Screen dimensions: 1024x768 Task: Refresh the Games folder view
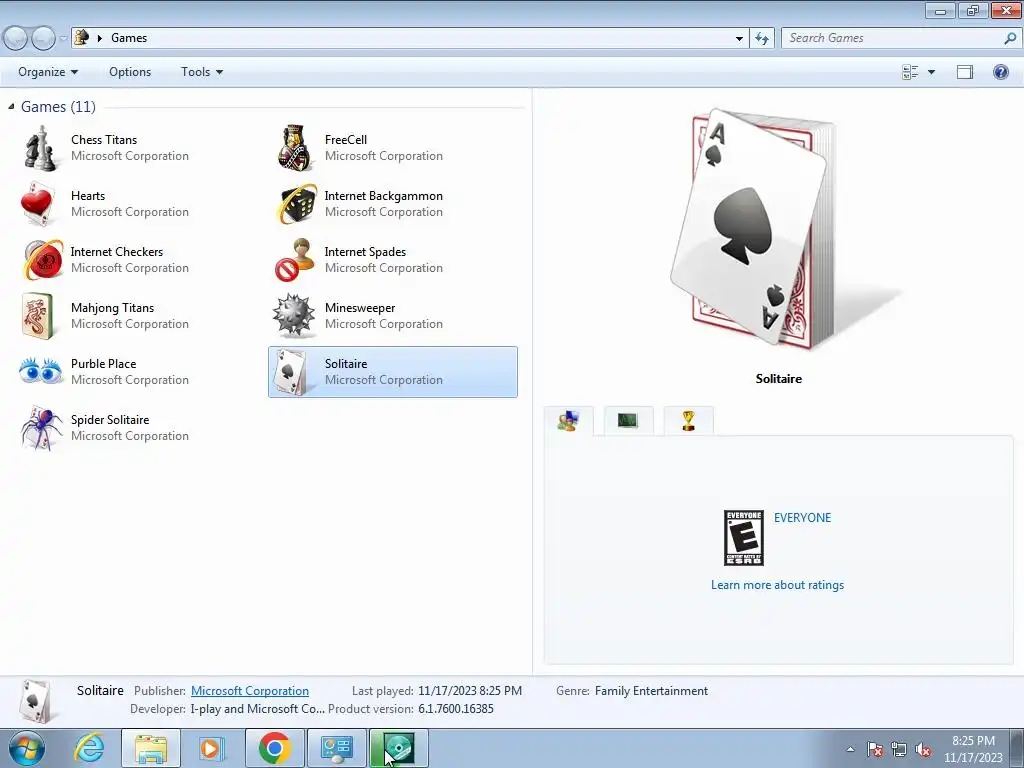pyautogui.click(x=761, y=38)
